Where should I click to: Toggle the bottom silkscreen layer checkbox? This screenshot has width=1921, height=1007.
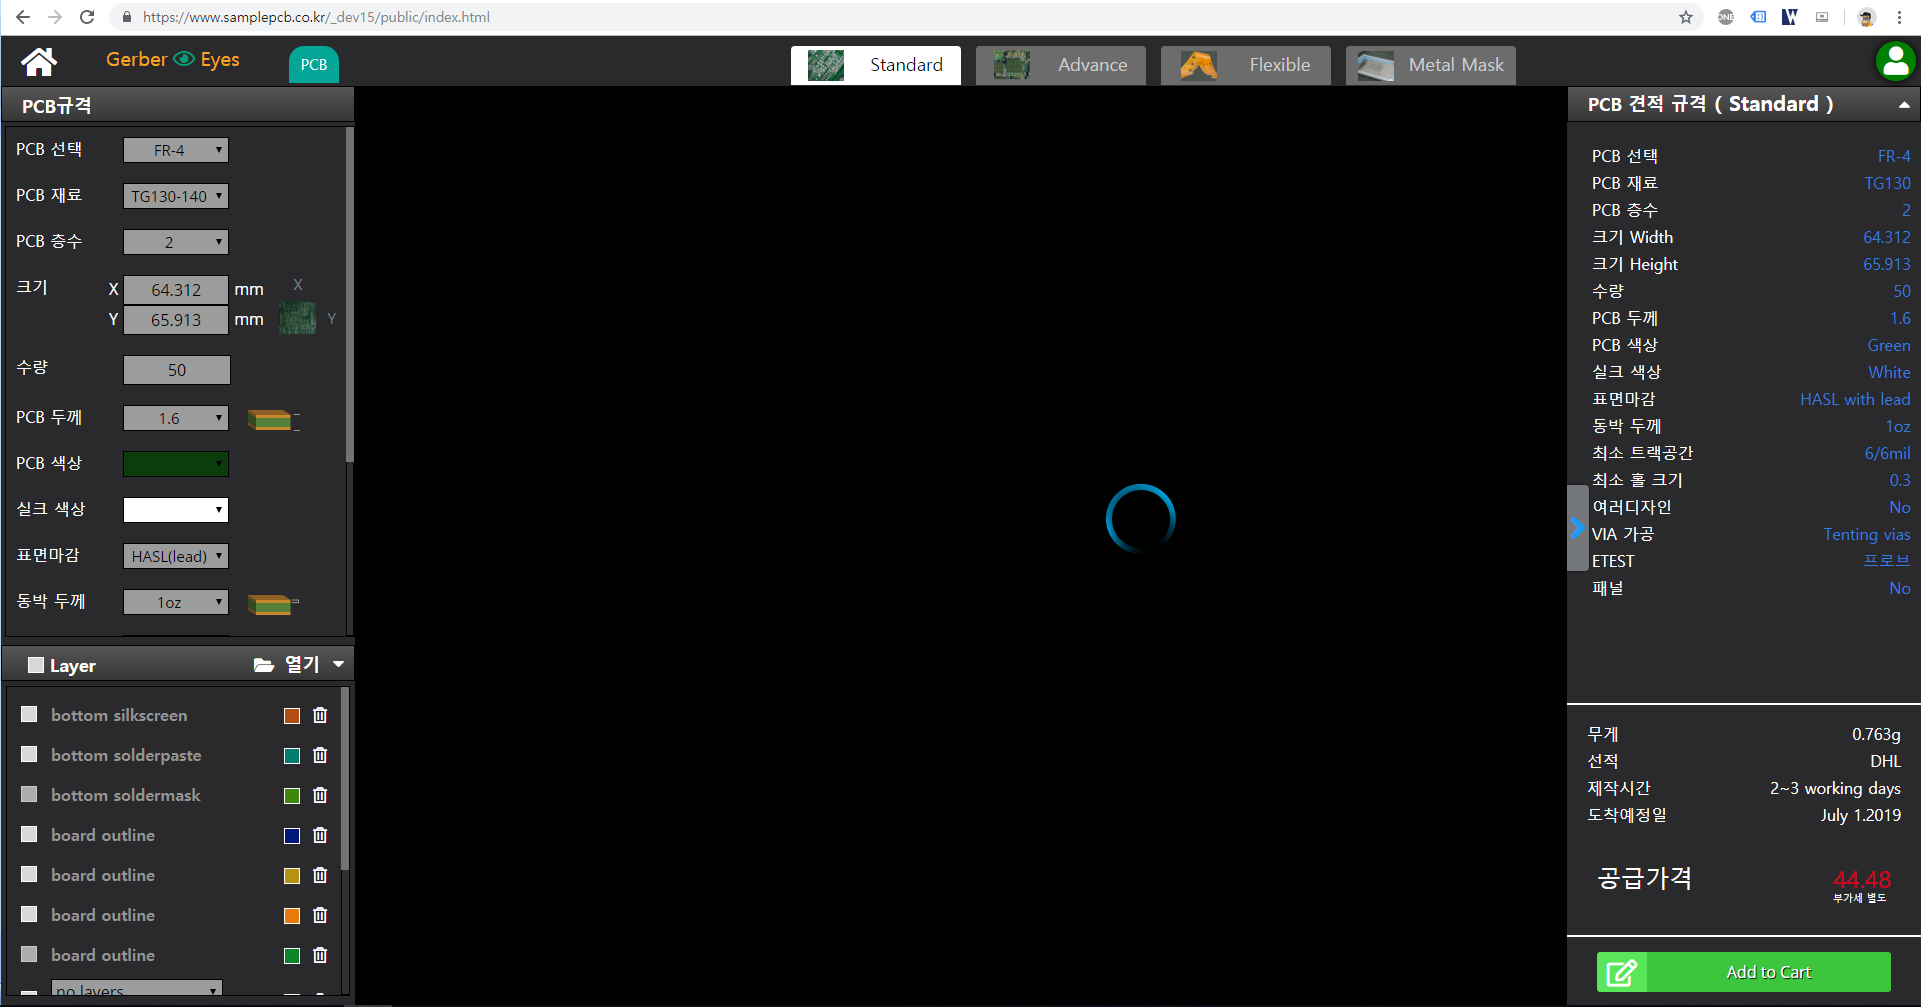[29, 714]
